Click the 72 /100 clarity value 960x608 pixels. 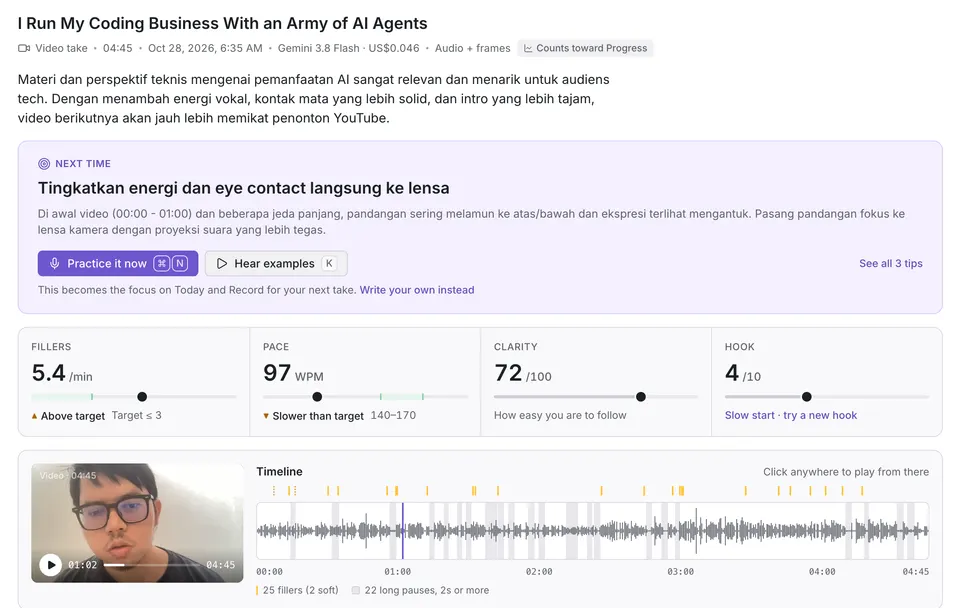pyautogui.click(x=523, y=373)
